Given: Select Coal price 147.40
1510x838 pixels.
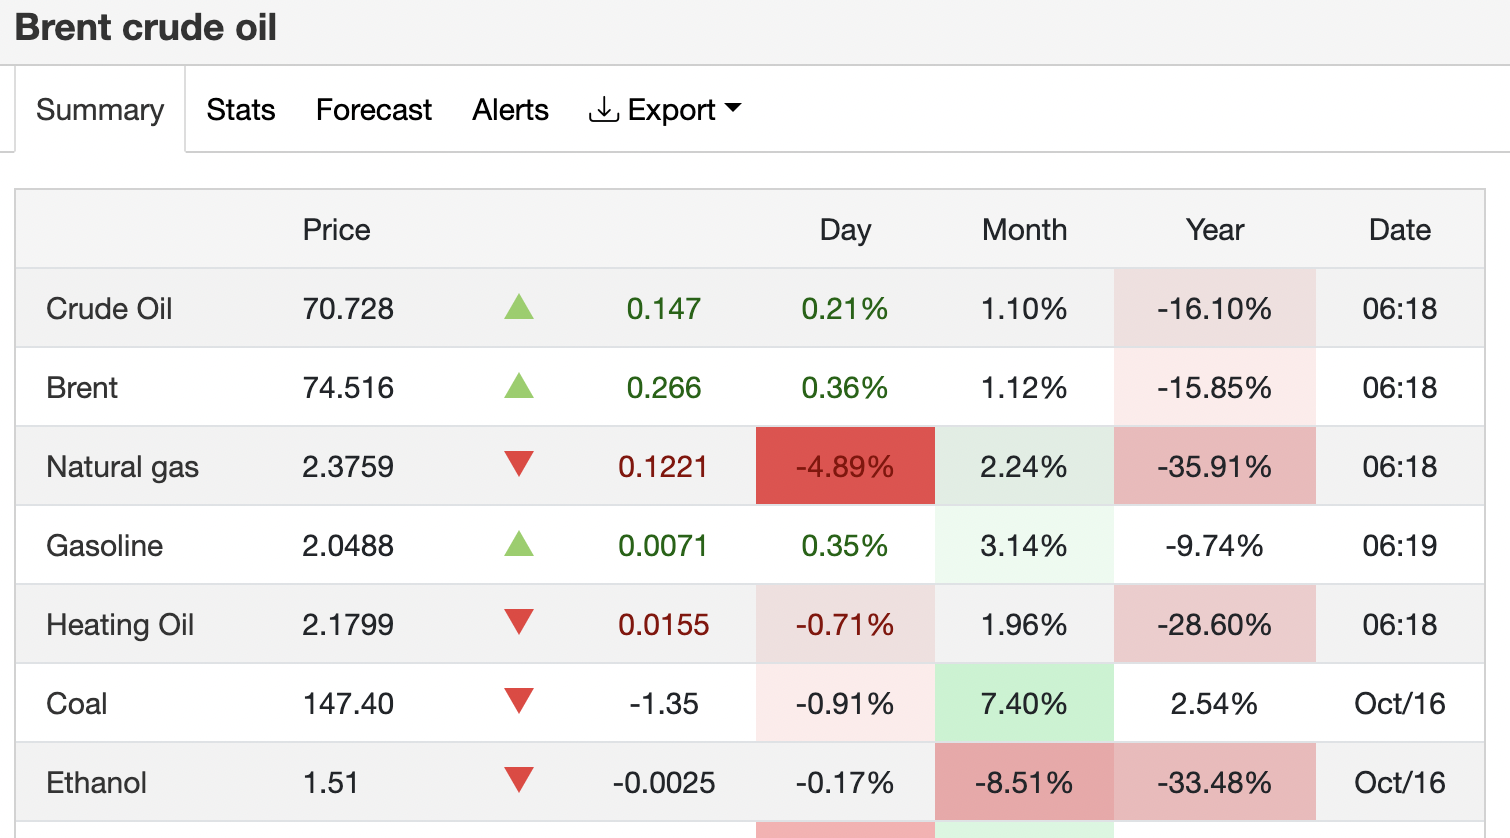Looking at the screenshot, I should (348, 703).
